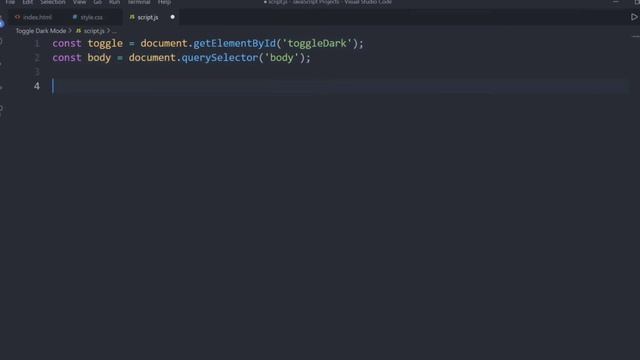Click the HTML file icon on index.html tab
Viewport: 640px width, 360px height.
[17, 17]
